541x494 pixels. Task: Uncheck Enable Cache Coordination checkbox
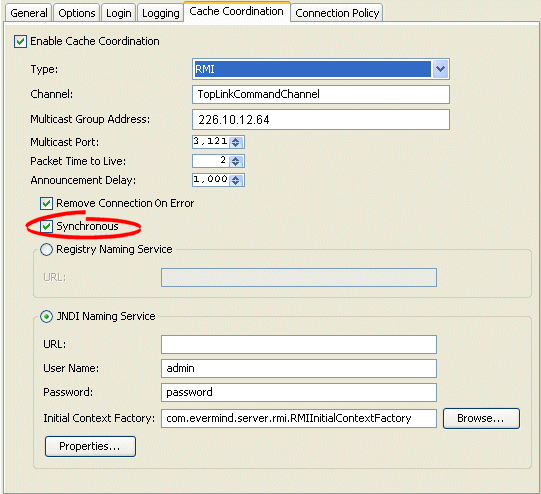20,41
